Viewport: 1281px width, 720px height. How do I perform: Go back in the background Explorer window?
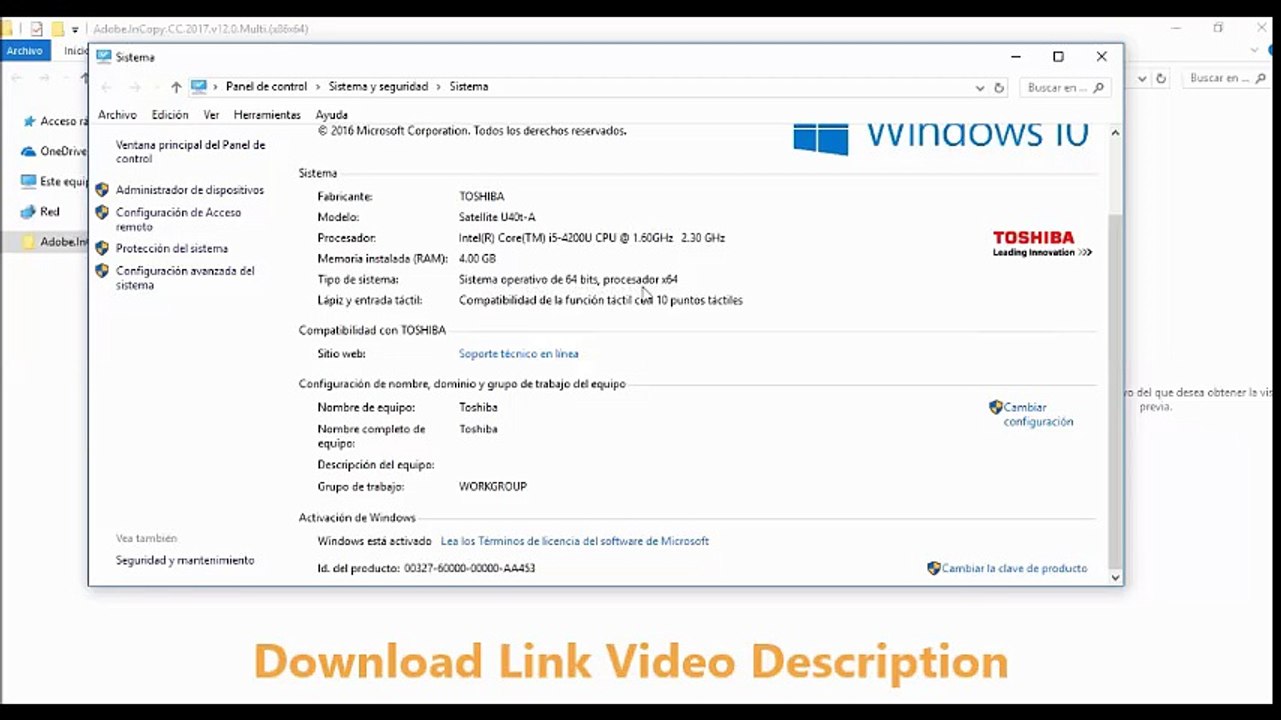tap(15, 78)
